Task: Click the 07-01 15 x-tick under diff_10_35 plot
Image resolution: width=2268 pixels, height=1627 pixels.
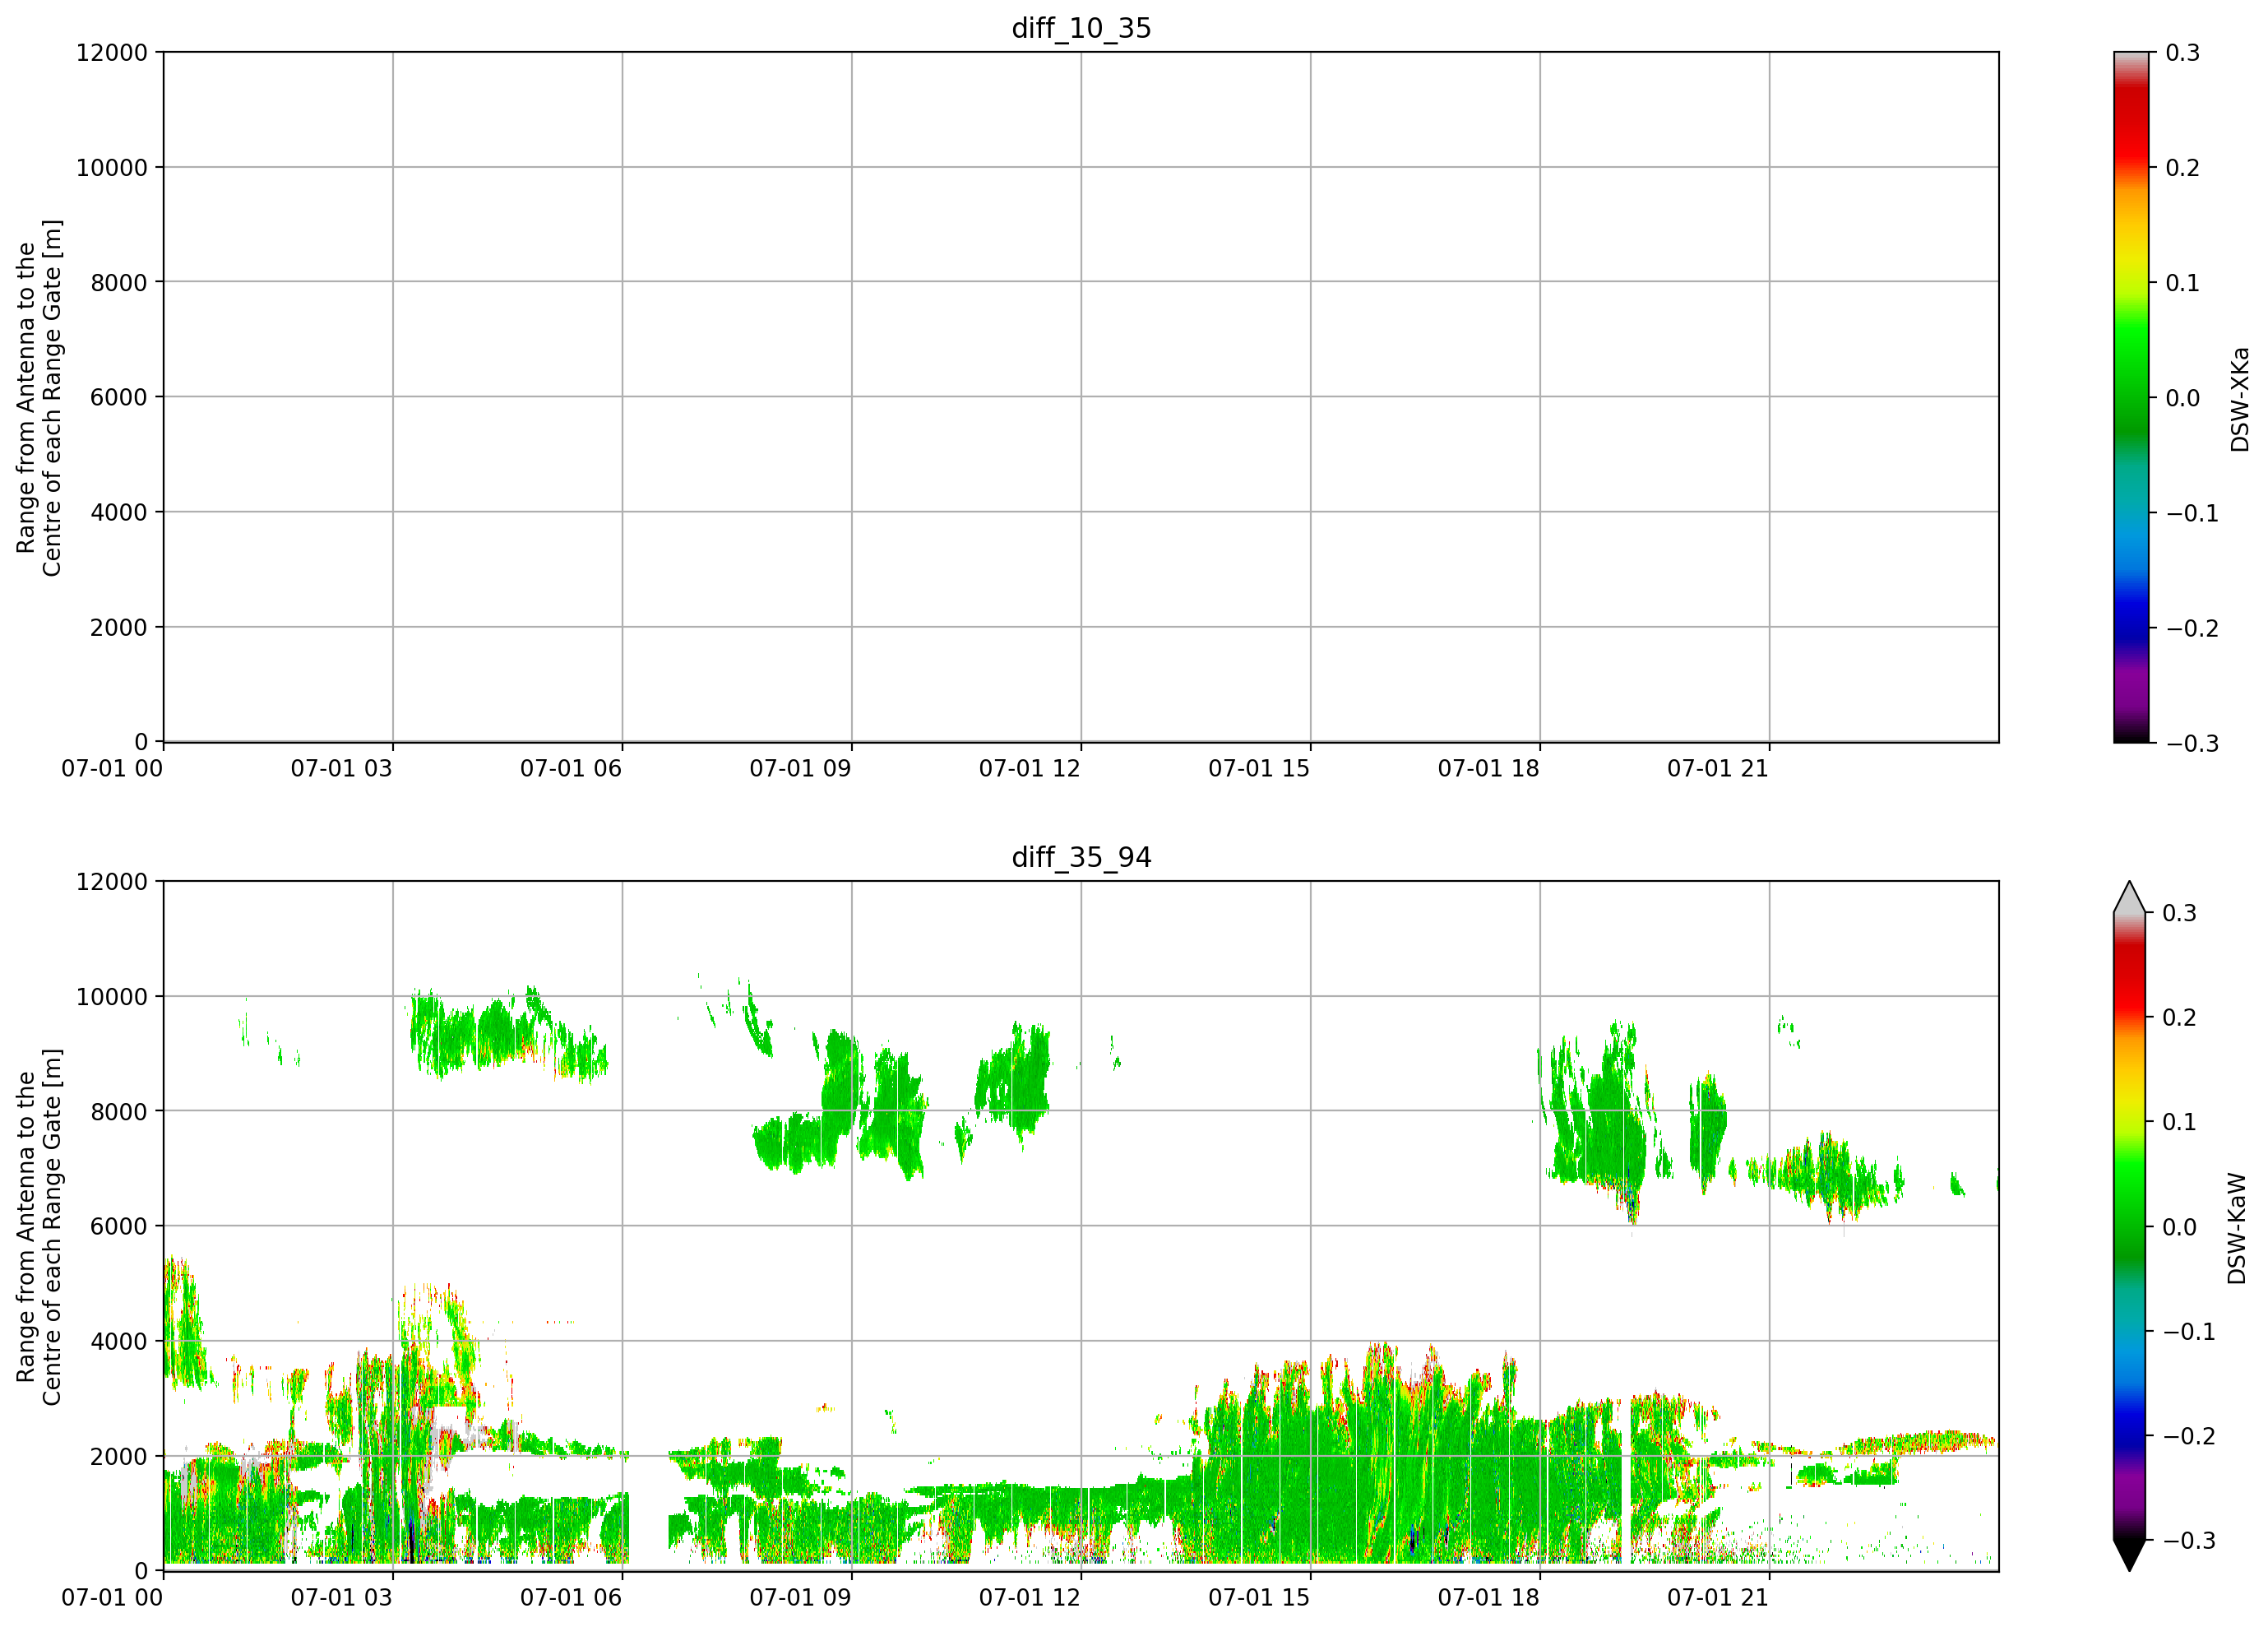Action: [x=1259, y=769]
